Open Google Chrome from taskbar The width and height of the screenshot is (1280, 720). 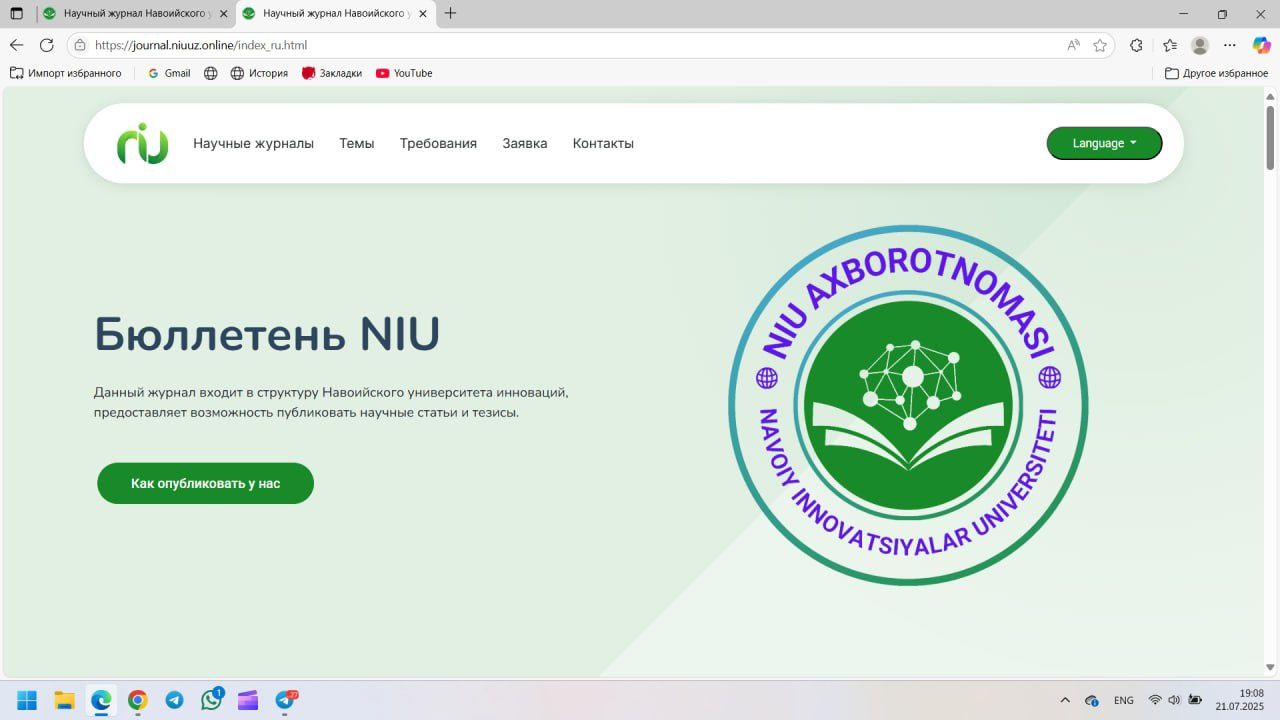pos(138,700)
